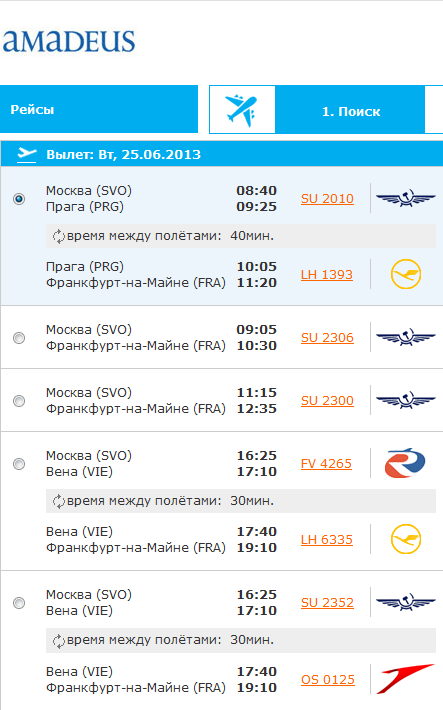Choose the 09:05 direct SU 2306 flight option

[19, 338]
